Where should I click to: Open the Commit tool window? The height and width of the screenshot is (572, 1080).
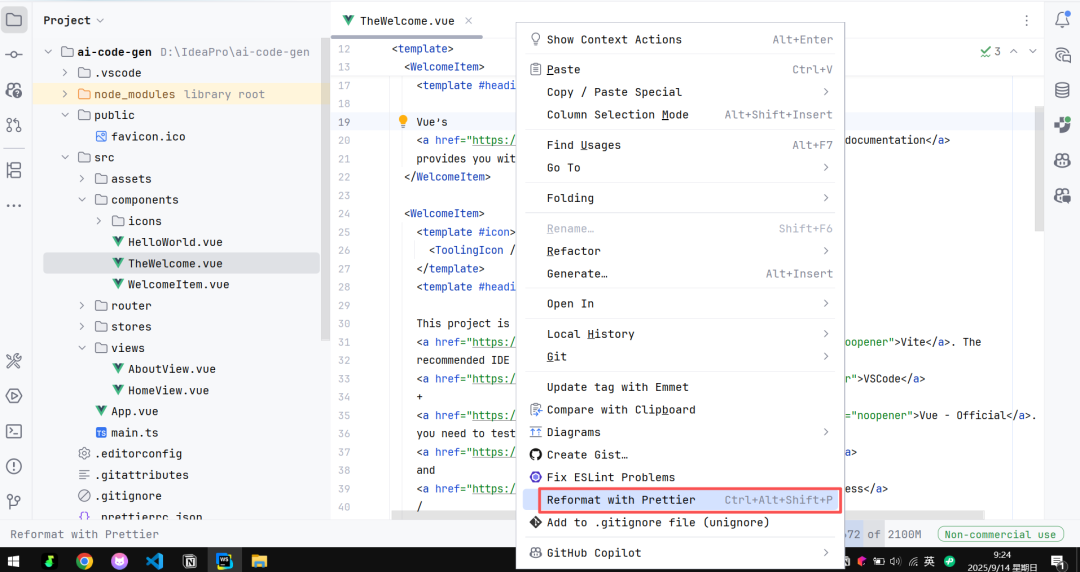[x=14, y=54]
